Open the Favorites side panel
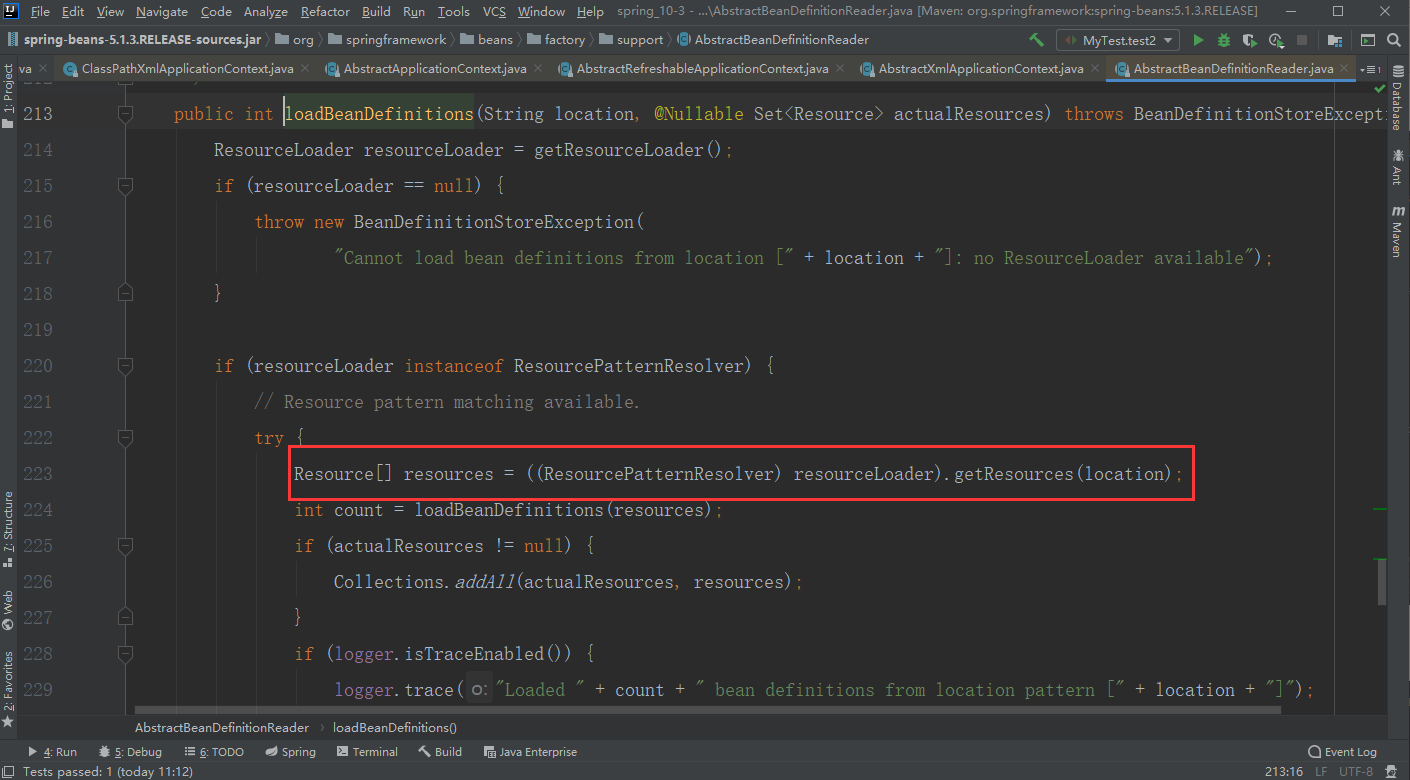The height and width of the screenshot is (780, 1410). pyautogui.click(x=8, y=689)
